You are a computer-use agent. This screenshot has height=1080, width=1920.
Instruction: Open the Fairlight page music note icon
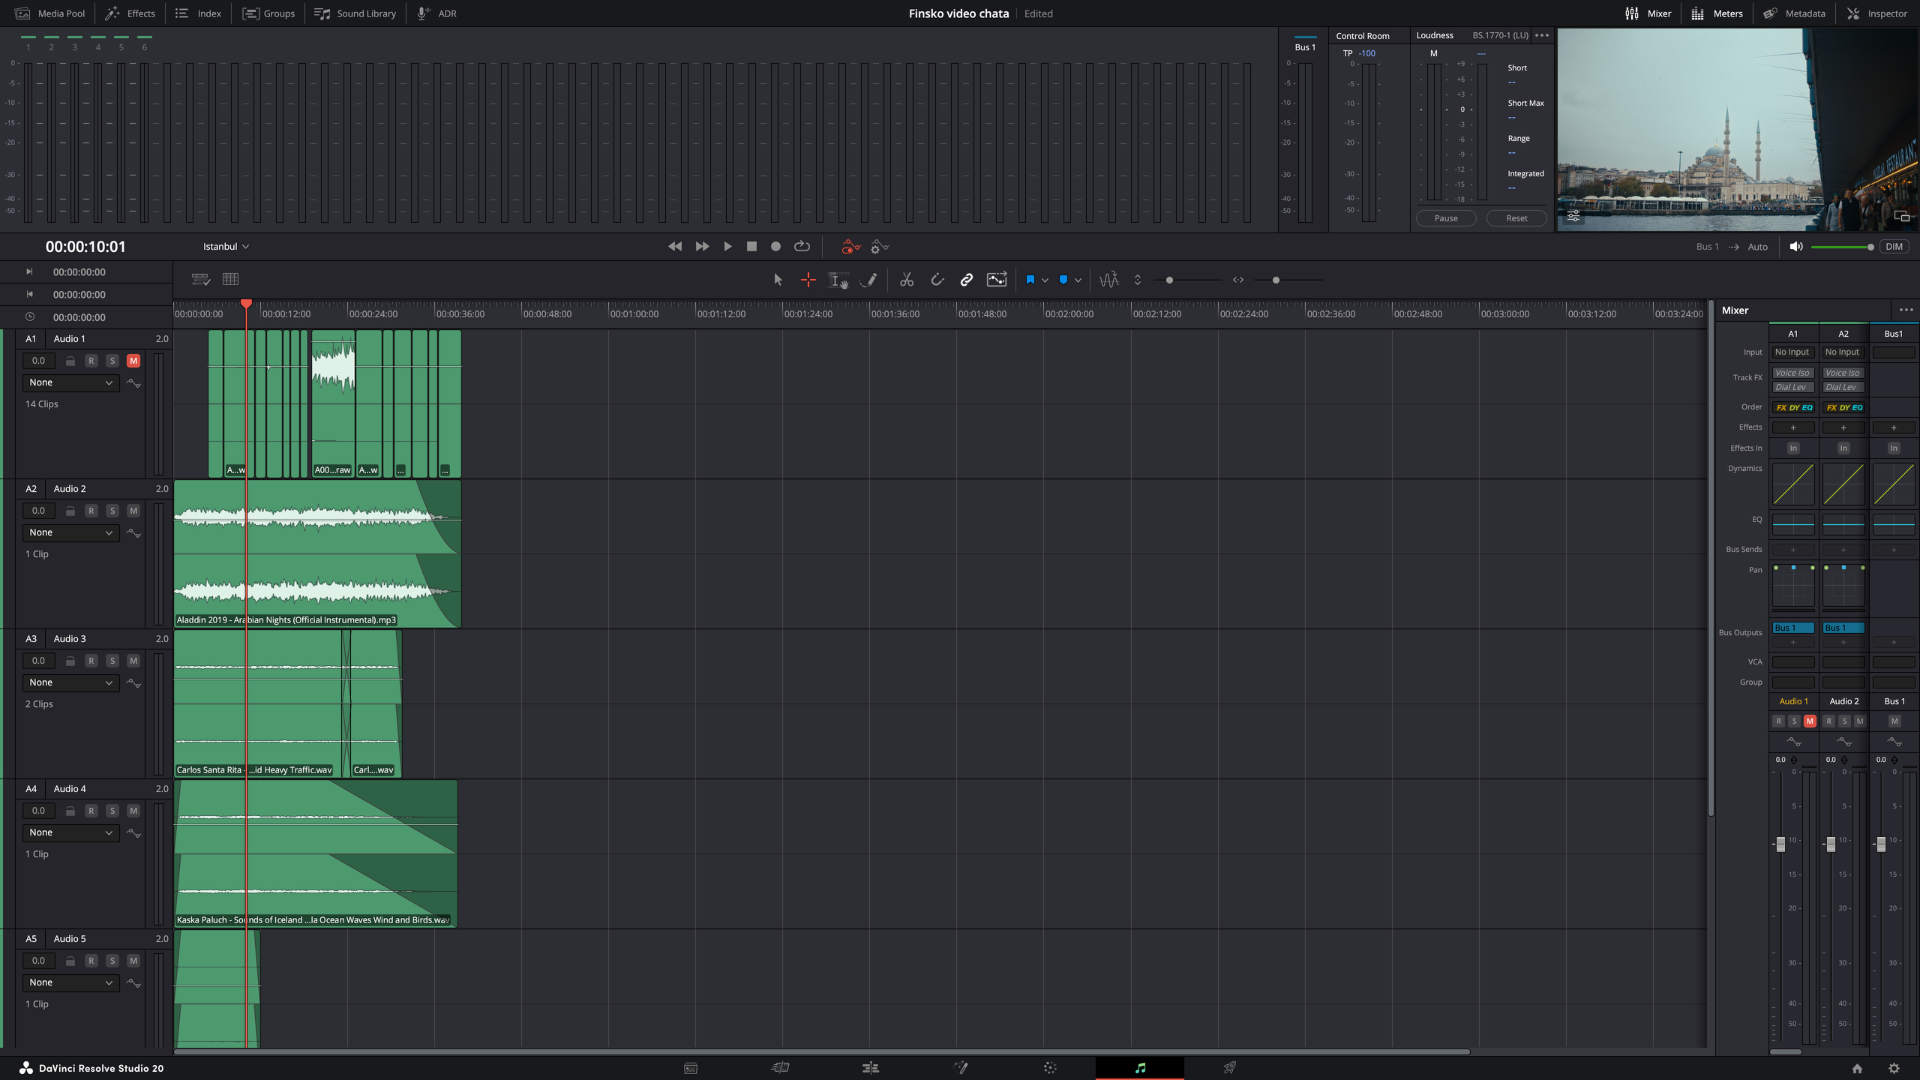pos(1140,1068)
